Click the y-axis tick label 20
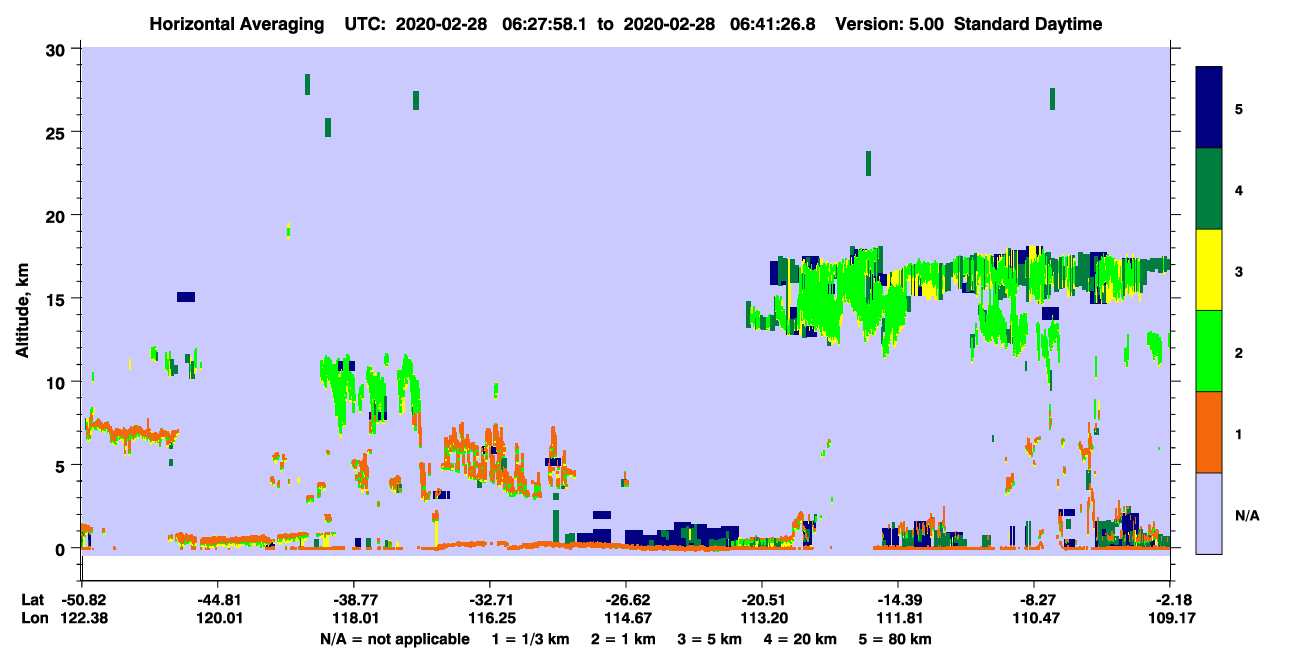The image size is (1300, 667). [58, 215]
